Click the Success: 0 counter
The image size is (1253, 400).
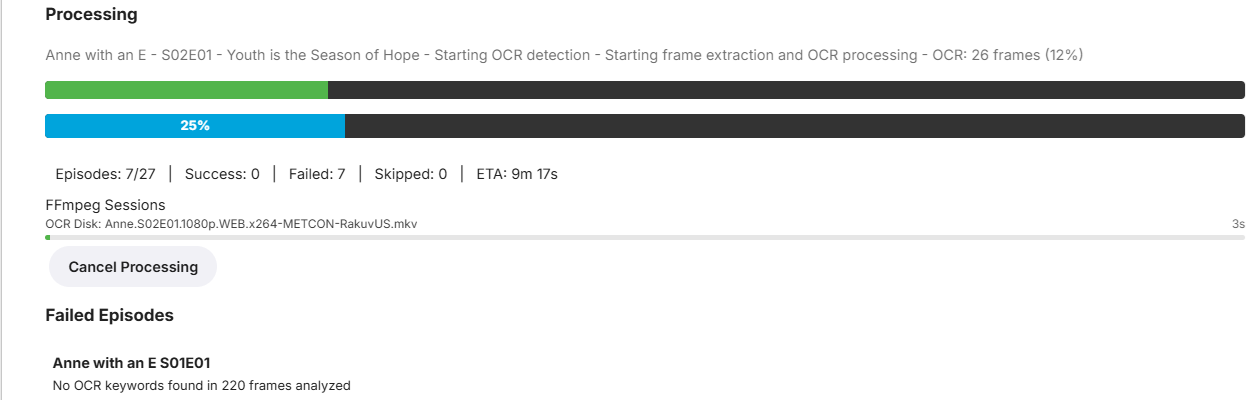tap(222, 174)
